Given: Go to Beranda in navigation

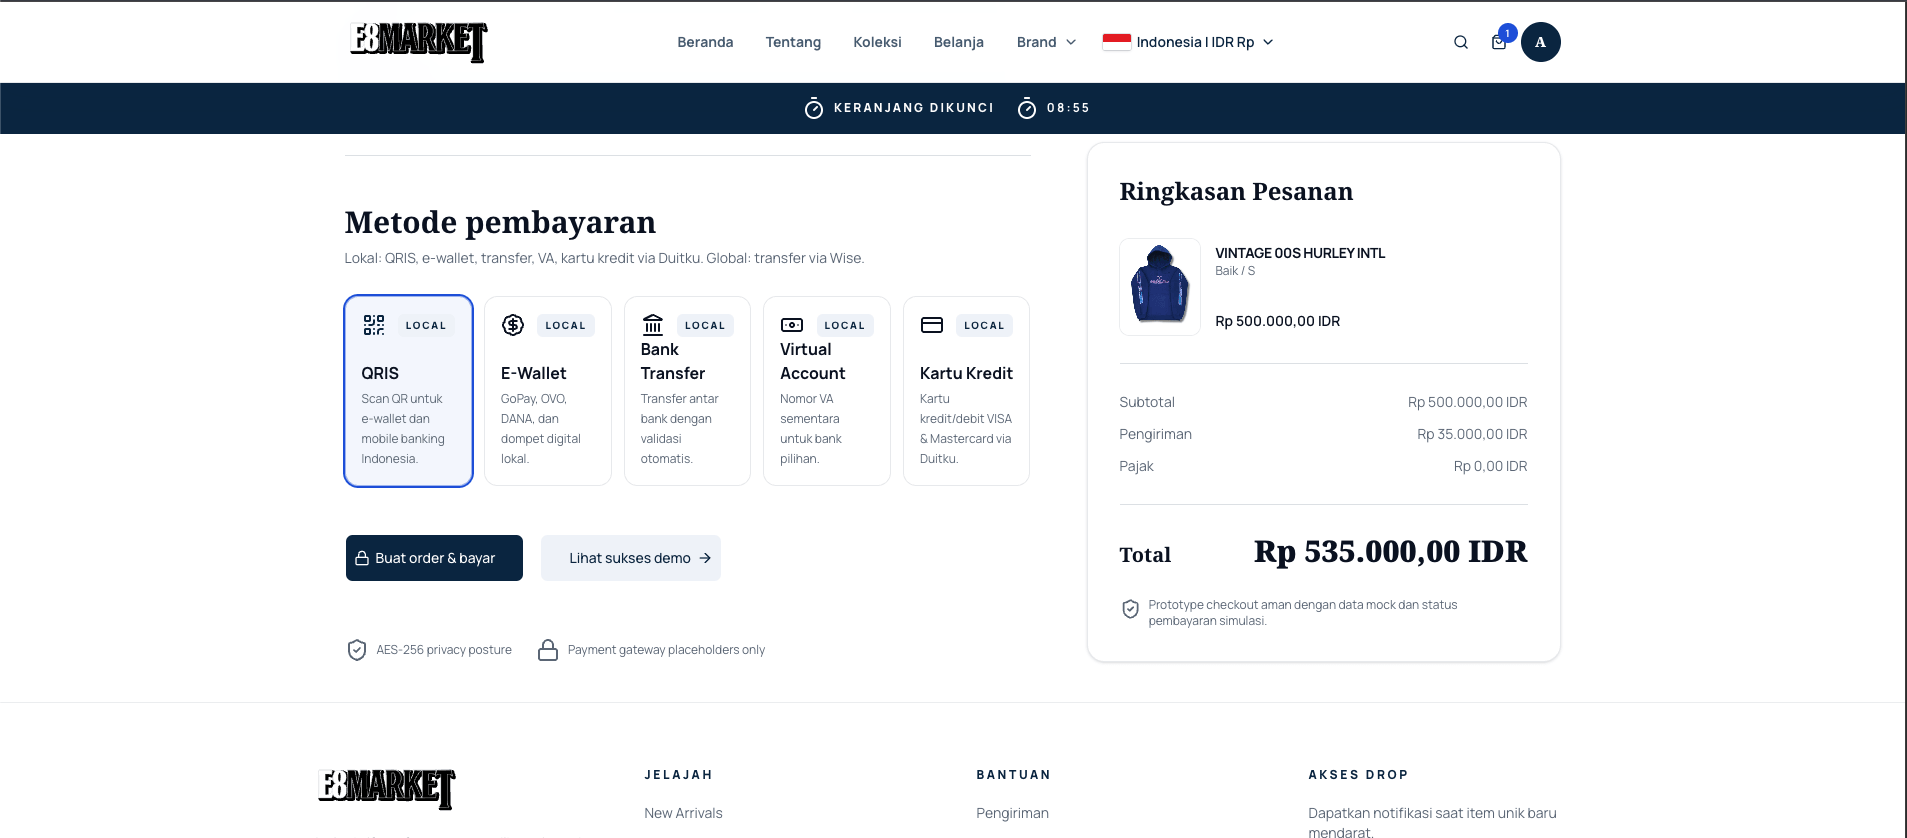Looking at the screenshot, I should (705, 42).
